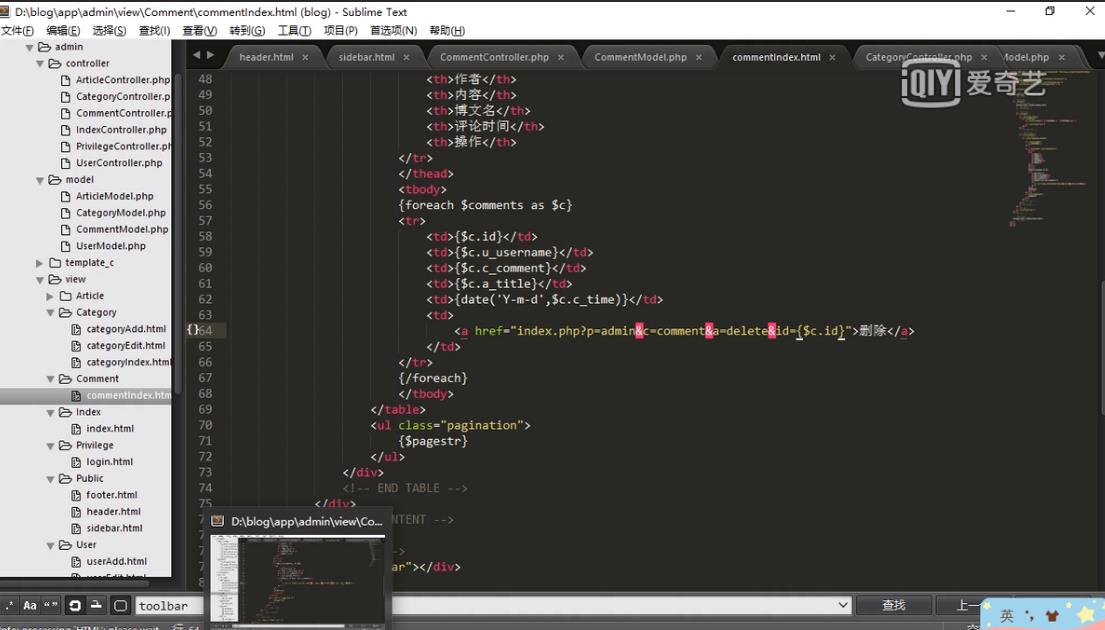
Task: Click the 删除 link's href line fold marker
Action: pos(193,330)
